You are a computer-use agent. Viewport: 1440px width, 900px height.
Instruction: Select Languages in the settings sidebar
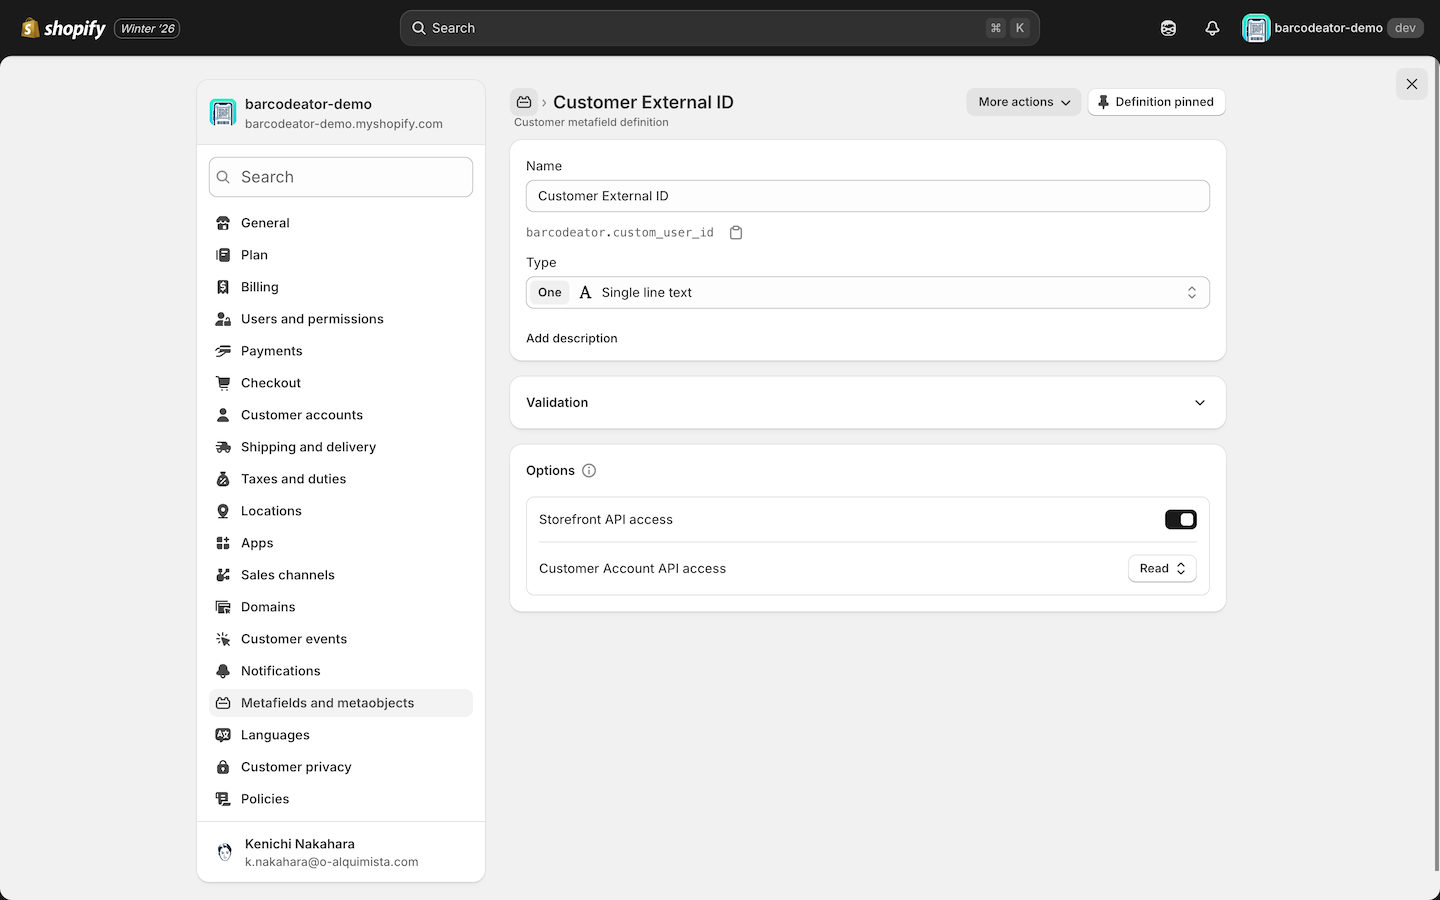275,734
